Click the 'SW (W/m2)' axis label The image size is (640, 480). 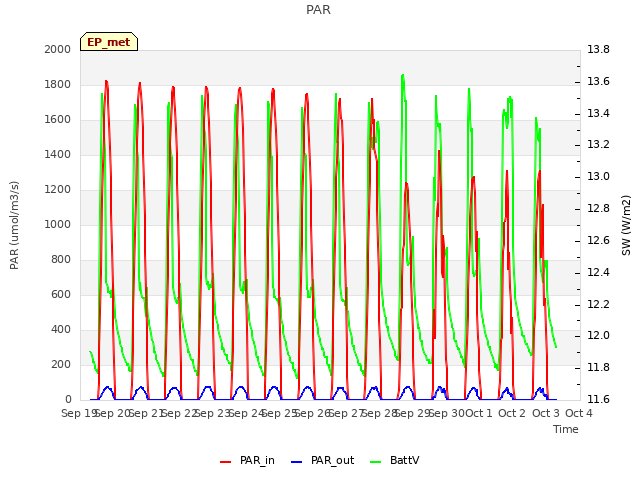pos(626,225)
